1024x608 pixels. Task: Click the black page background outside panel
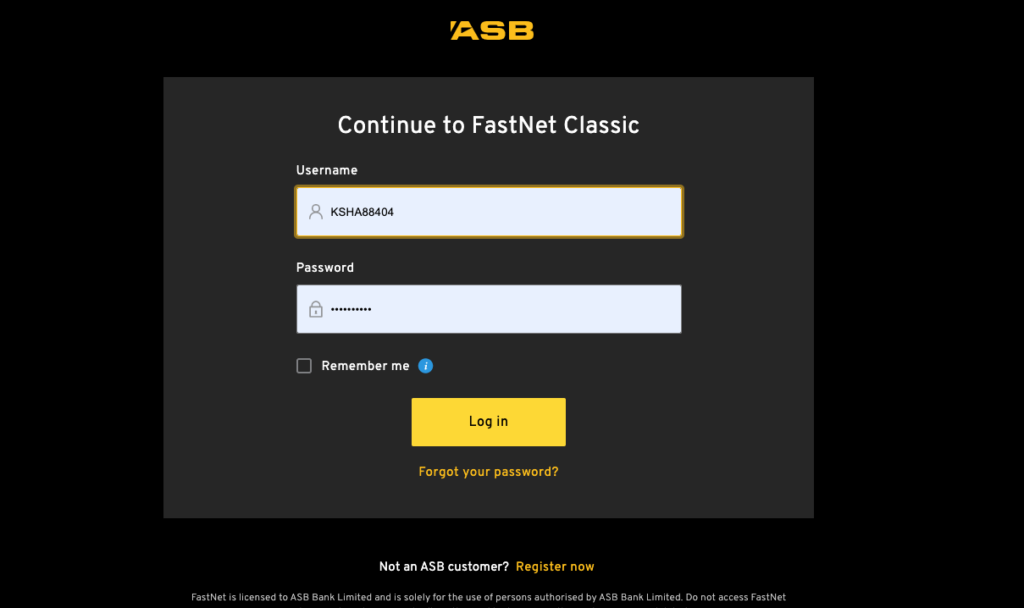(80, 300)
